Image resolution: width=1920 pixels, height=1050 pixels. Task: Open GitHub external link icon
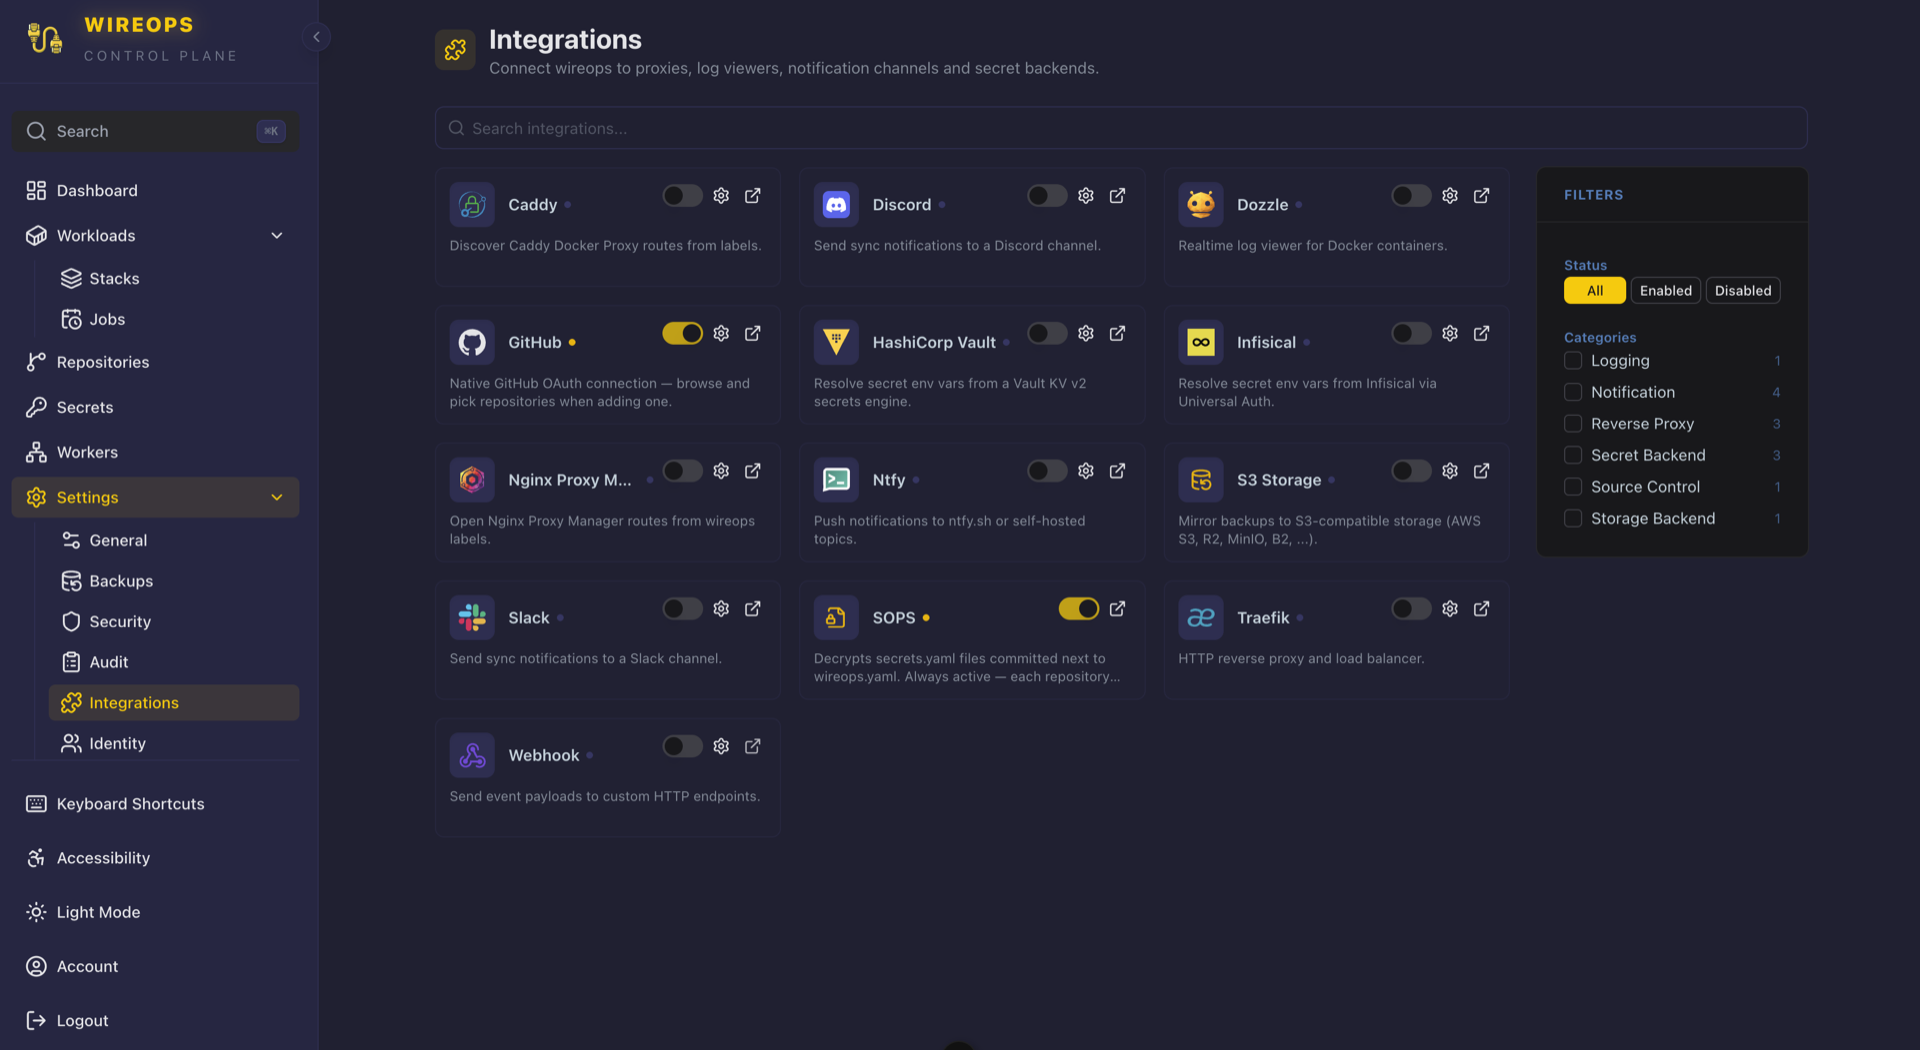(x=753, y=333)
